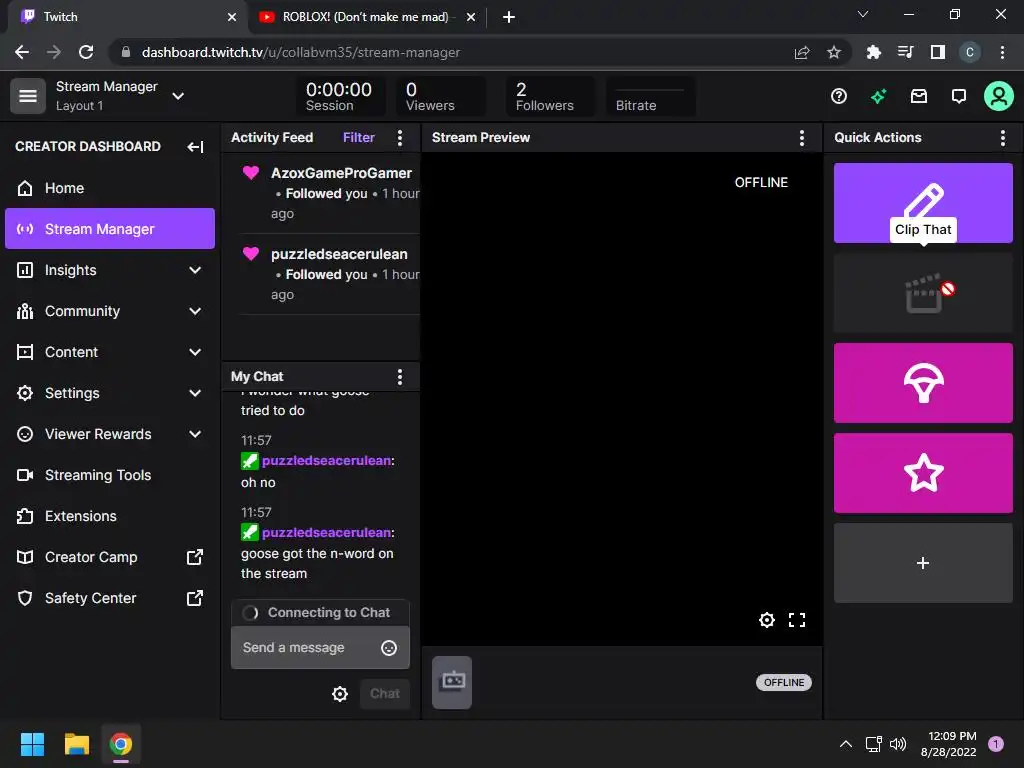
Task: Open the emote picker smiley icon
Action: point(389,648)
